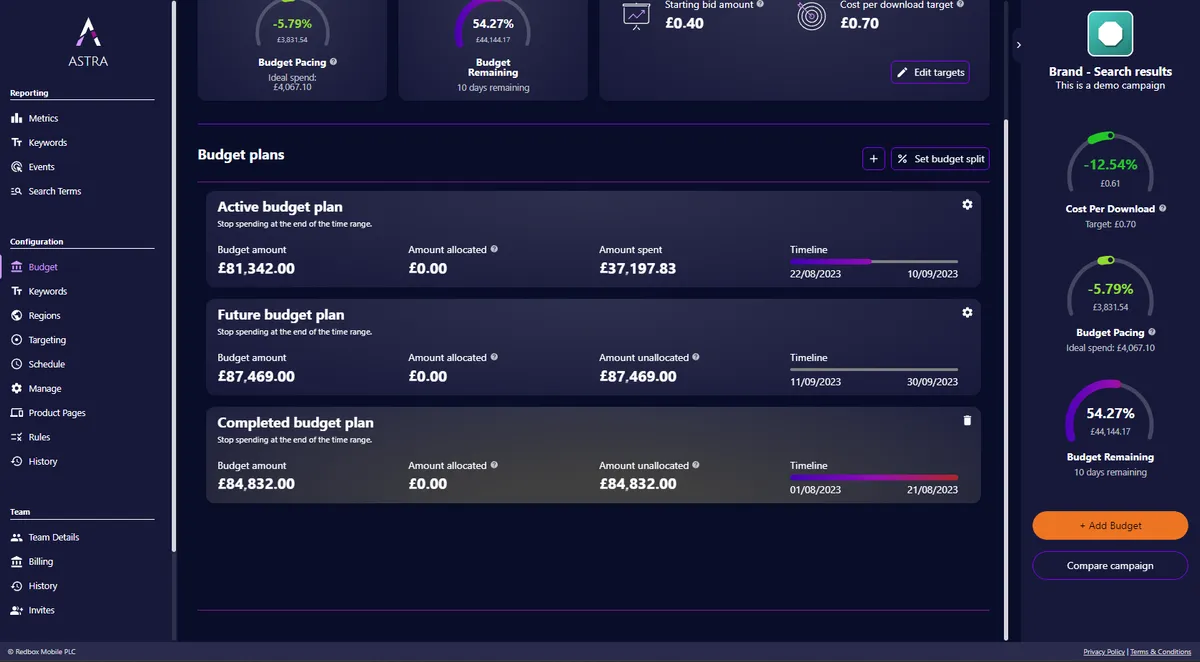Screen dimensions: 1200x662
Task: Click Compare campaign button
Action: click(1110, 566)
